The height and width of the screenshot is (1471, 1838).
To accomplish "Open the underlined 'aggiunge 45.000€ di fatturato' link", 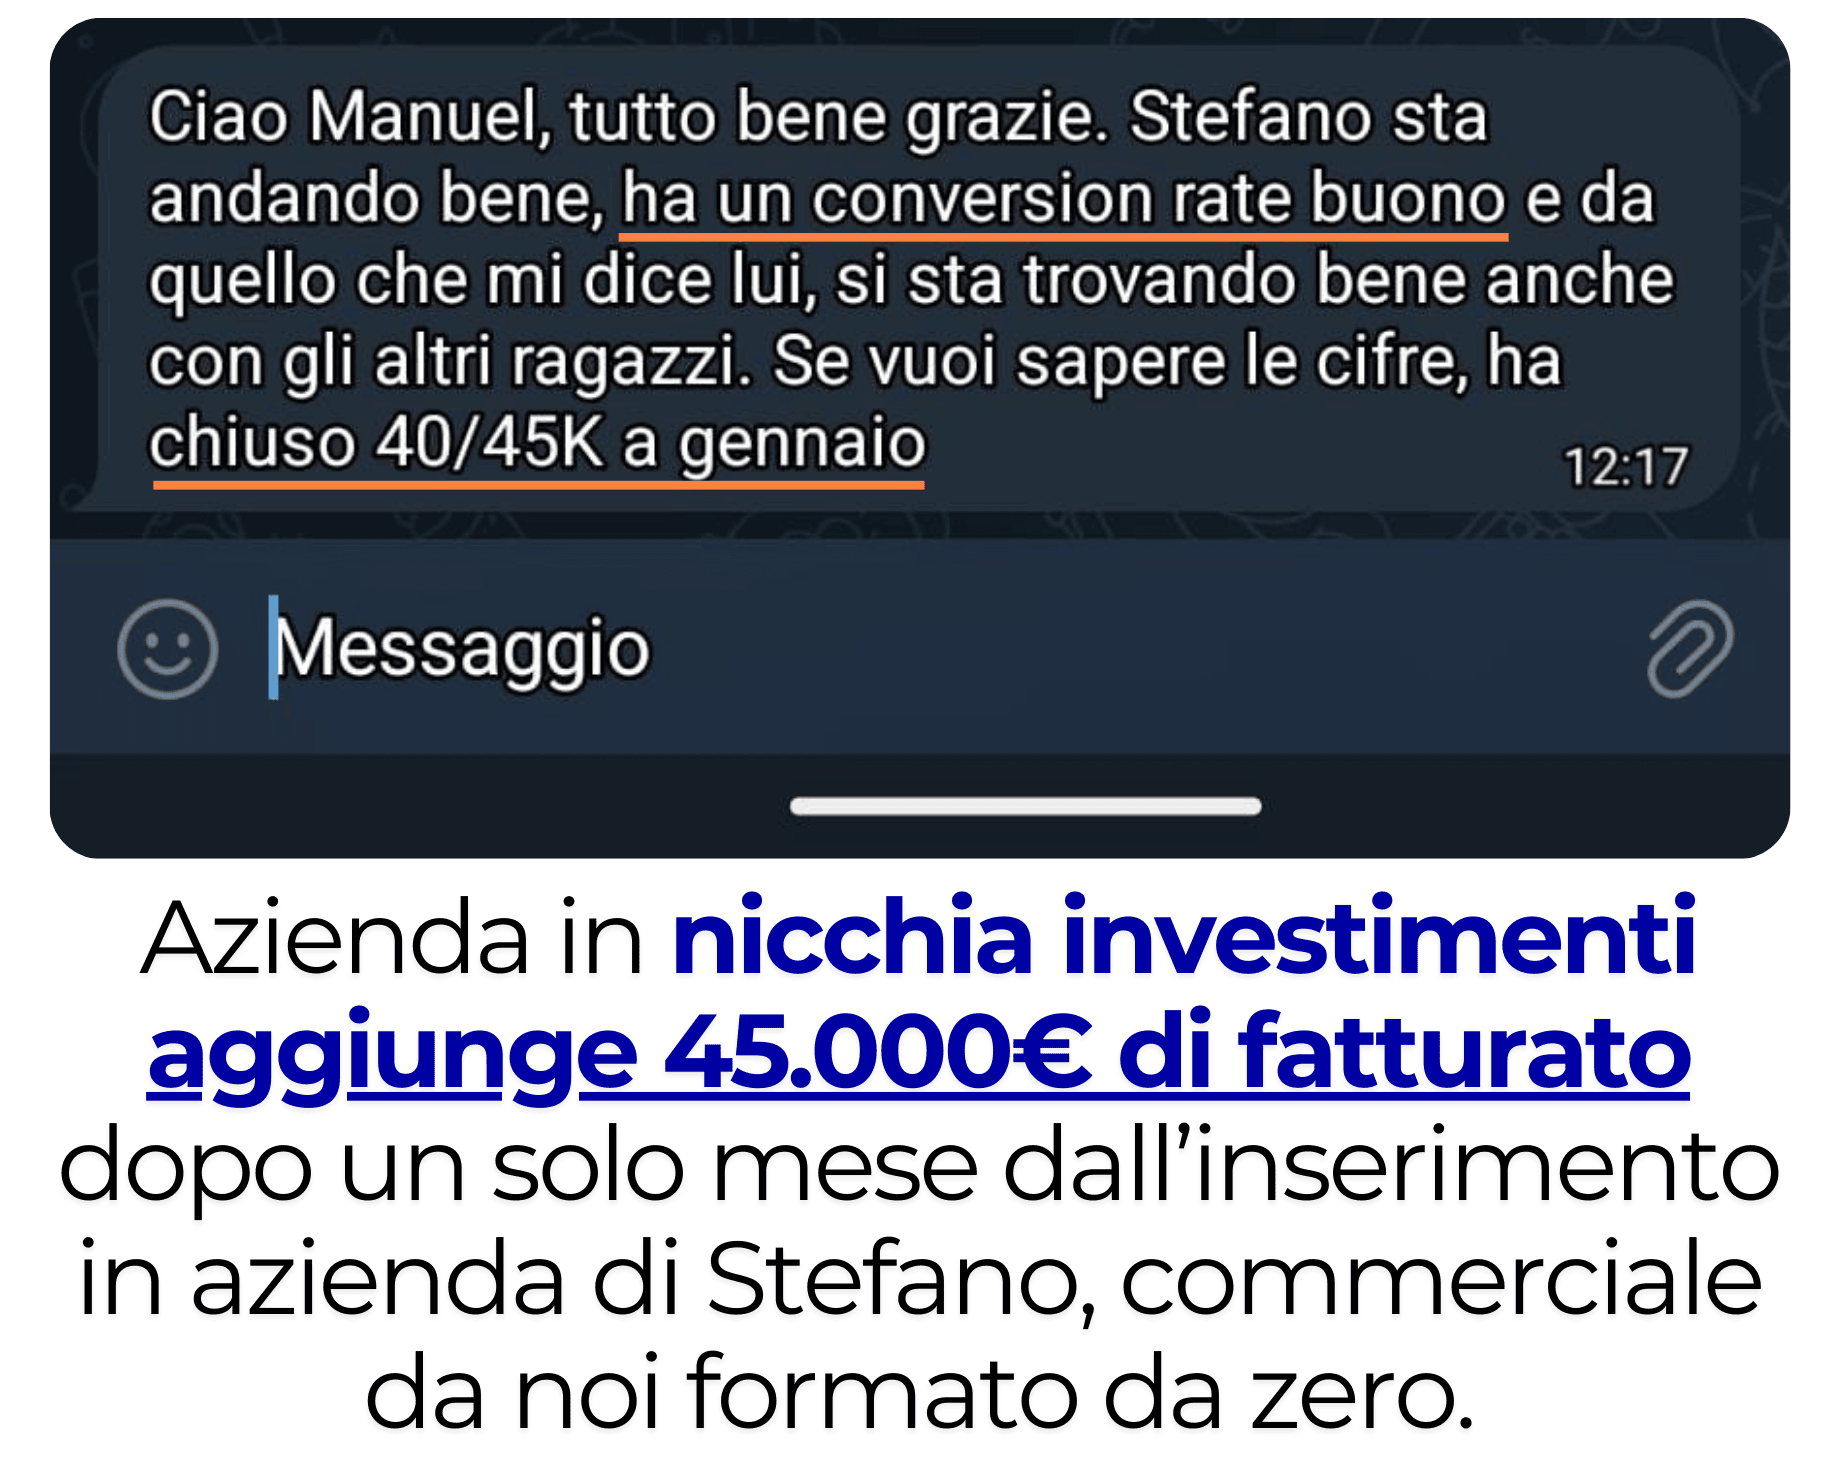I will point(919,1054).
